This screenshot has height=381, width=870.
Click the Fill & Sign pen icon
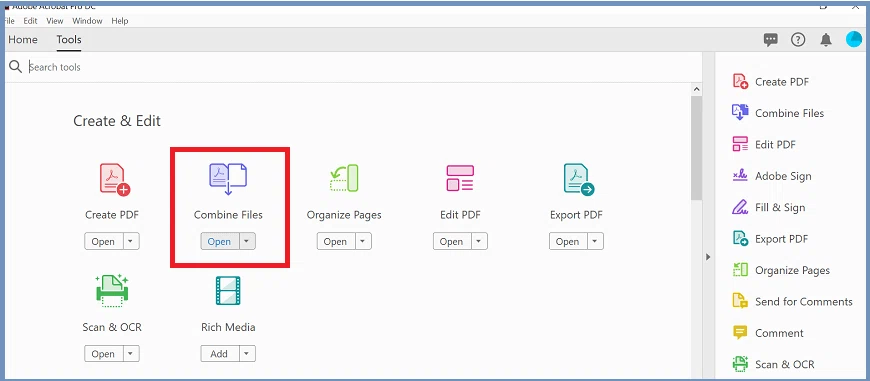click(740, 207)
